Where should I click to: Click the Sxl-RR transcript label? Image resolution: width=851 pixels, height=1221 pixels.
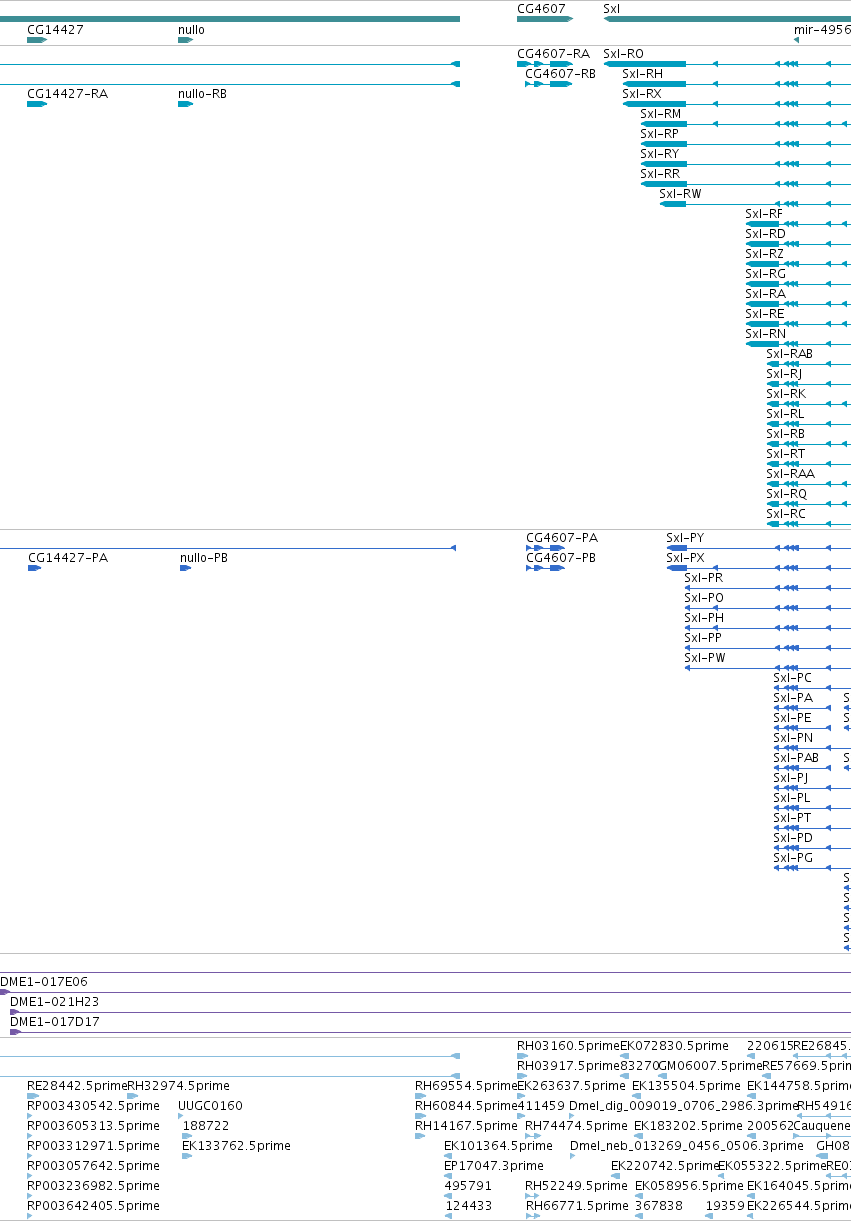click(x=659, y=173)
